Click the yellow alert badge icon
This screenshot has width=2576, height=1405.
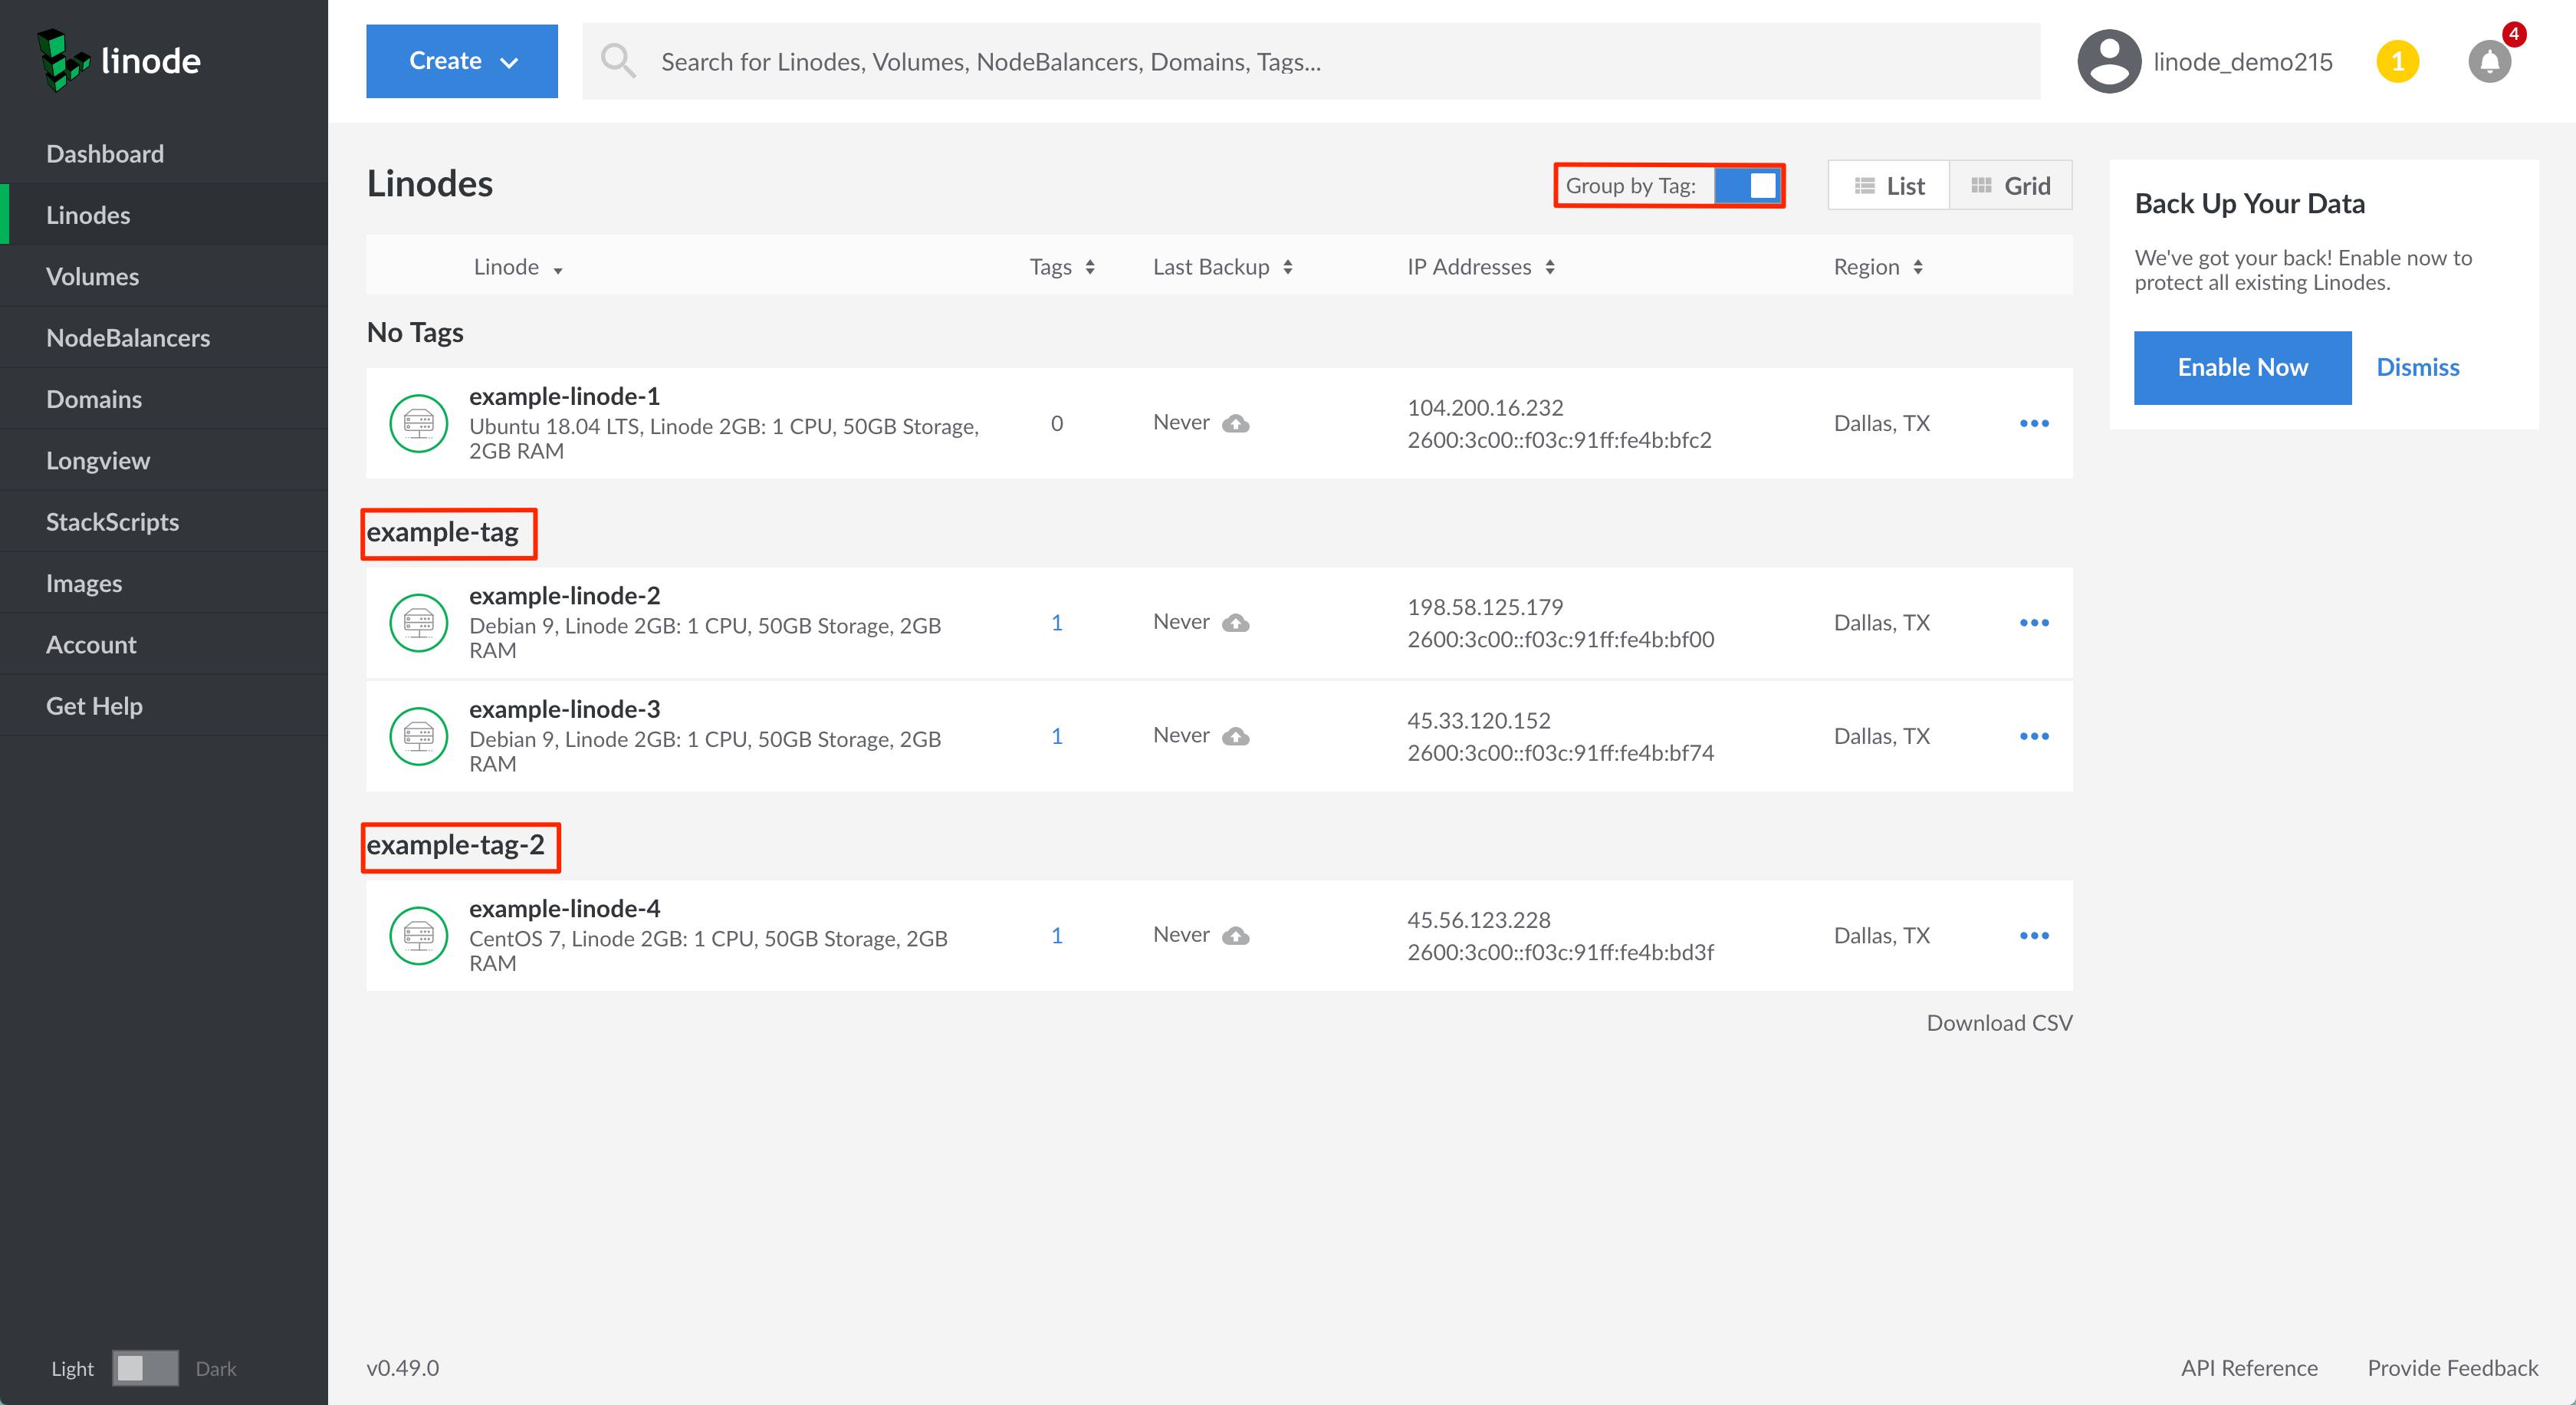2397,62
